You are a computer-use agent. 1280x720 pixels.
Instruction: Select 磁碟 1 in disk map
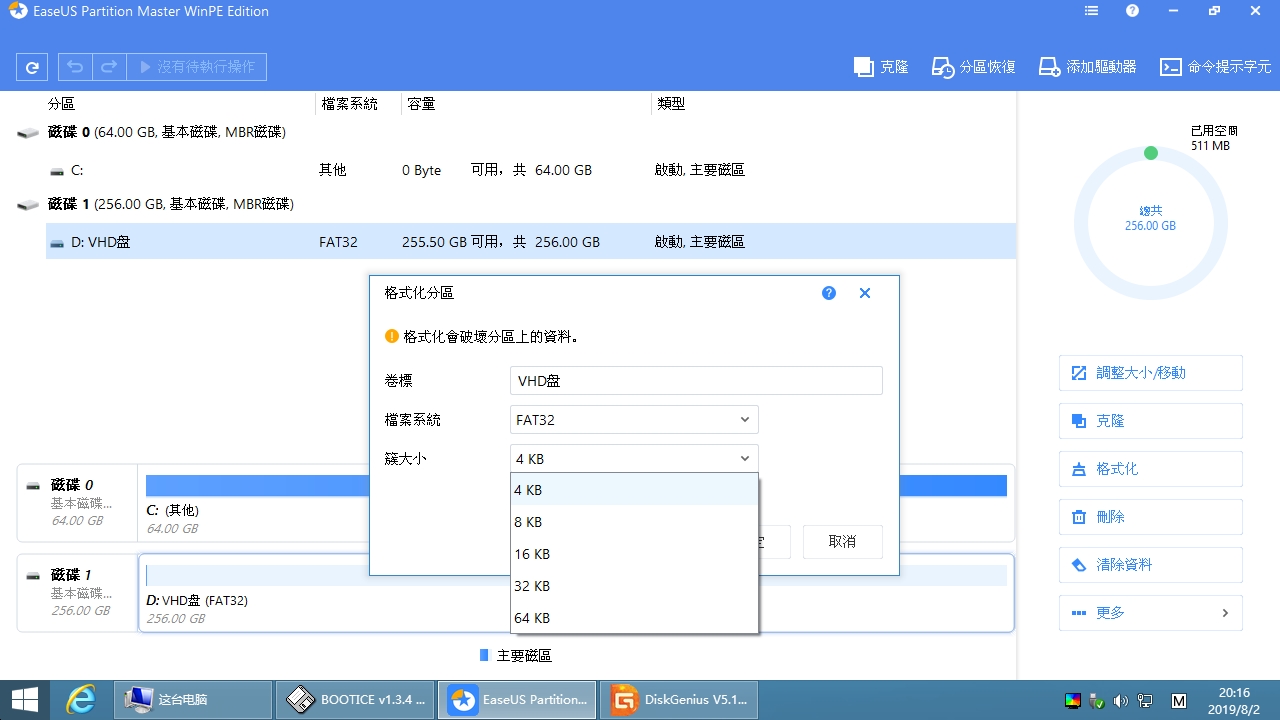[77, 593]
